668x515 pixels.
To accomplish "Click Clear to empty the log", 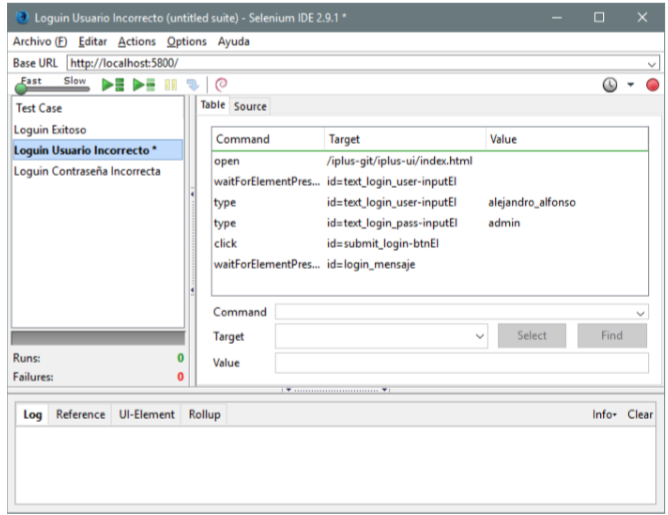I will click(x=639, y=414).
